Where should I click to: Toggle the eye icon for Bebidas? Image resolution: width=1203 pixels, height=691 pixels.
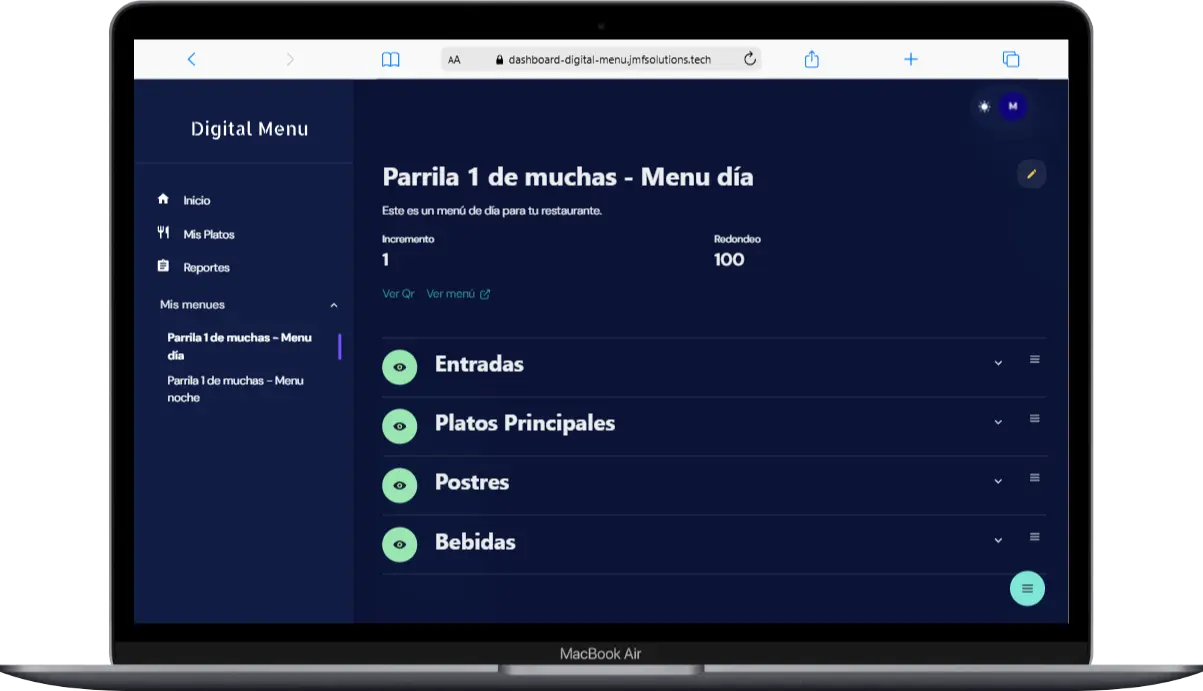click(x=399, y=544)
